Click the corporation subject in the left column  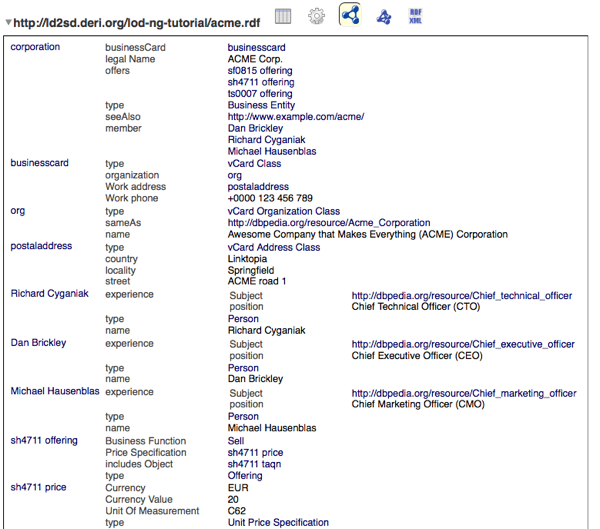coord(35,47)
